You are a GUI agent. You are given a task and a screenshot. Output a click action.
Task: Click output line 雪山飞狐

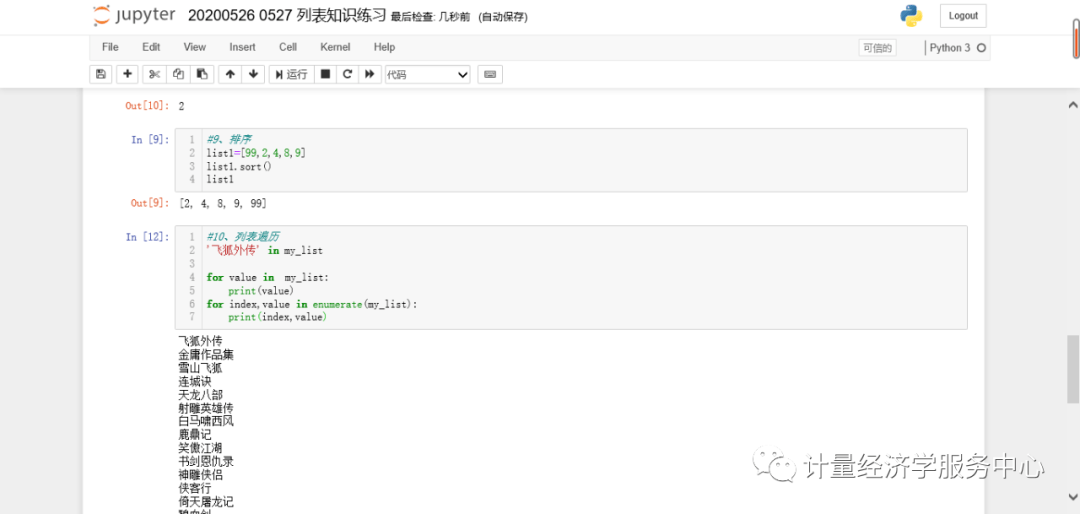click(200, 368)
